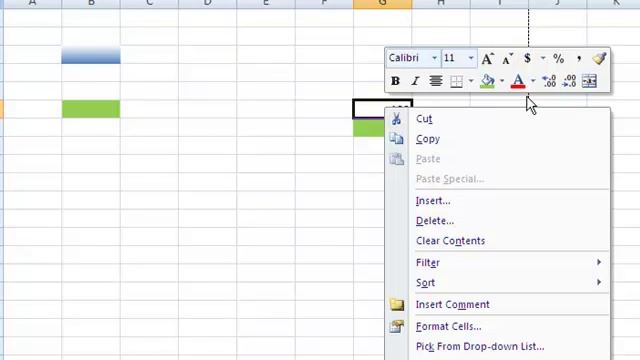
Task: Apply comma style format
Action: tap(579, 58)
